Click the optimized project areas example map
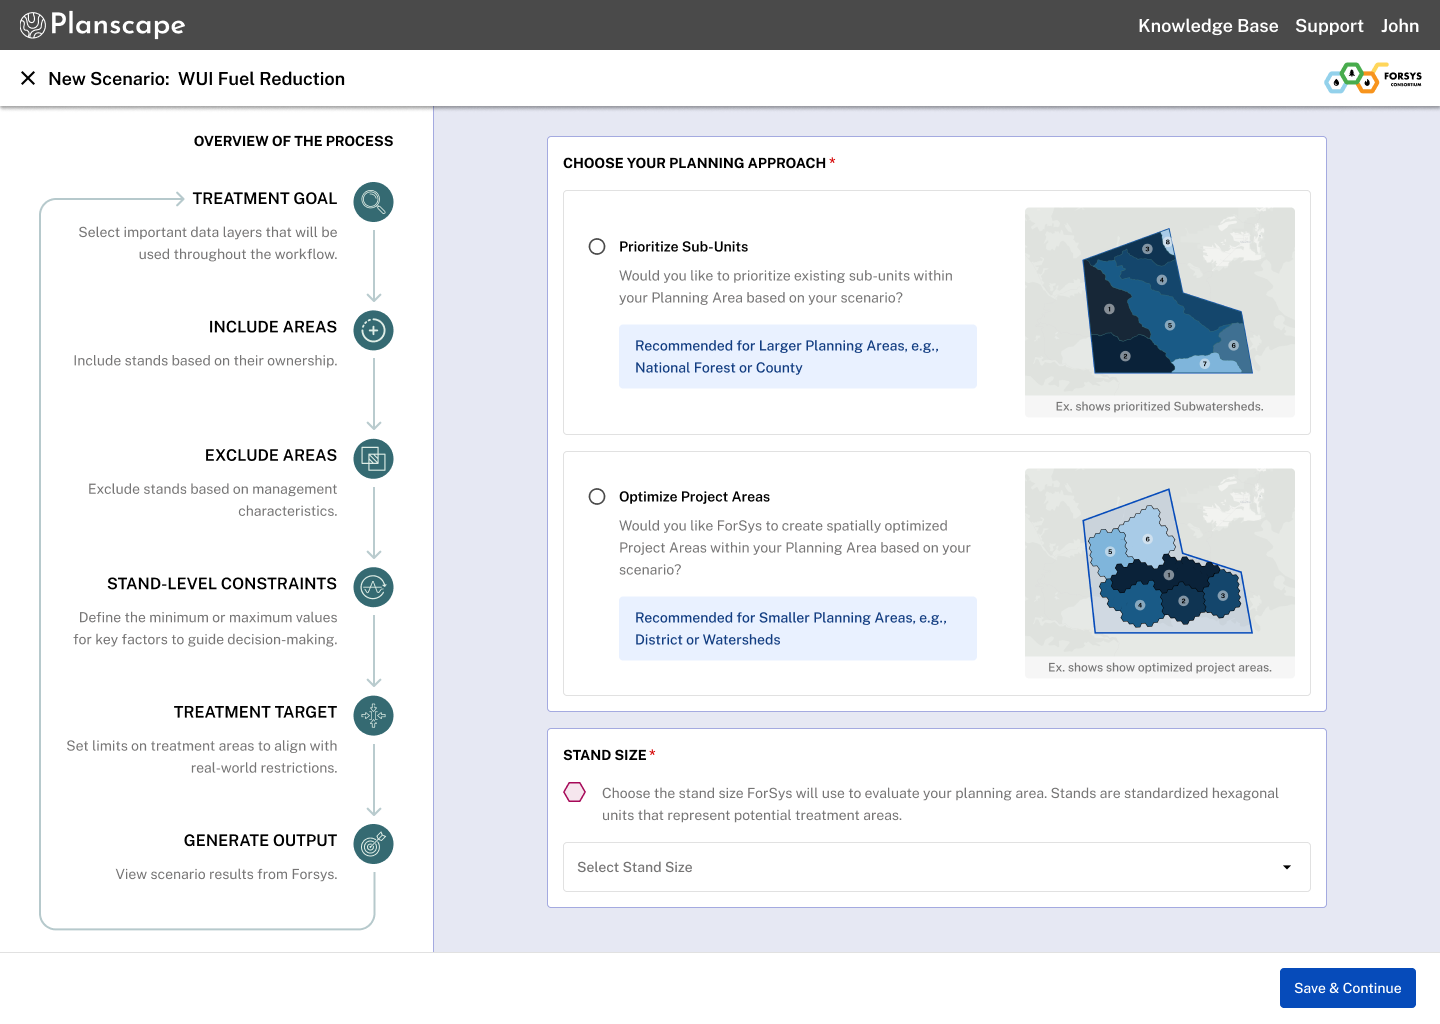 pos(1160,562)
